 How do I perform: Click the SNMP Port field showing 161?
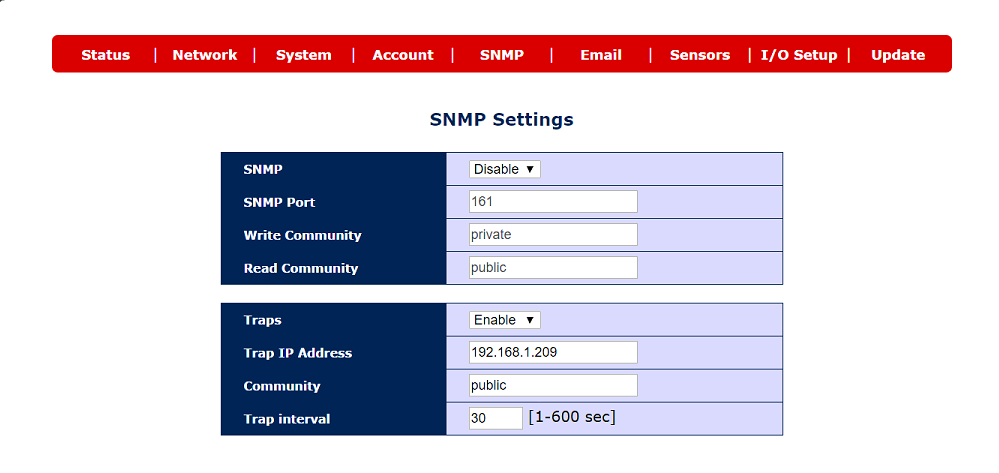pyautogui.click(x=553, y=201)
